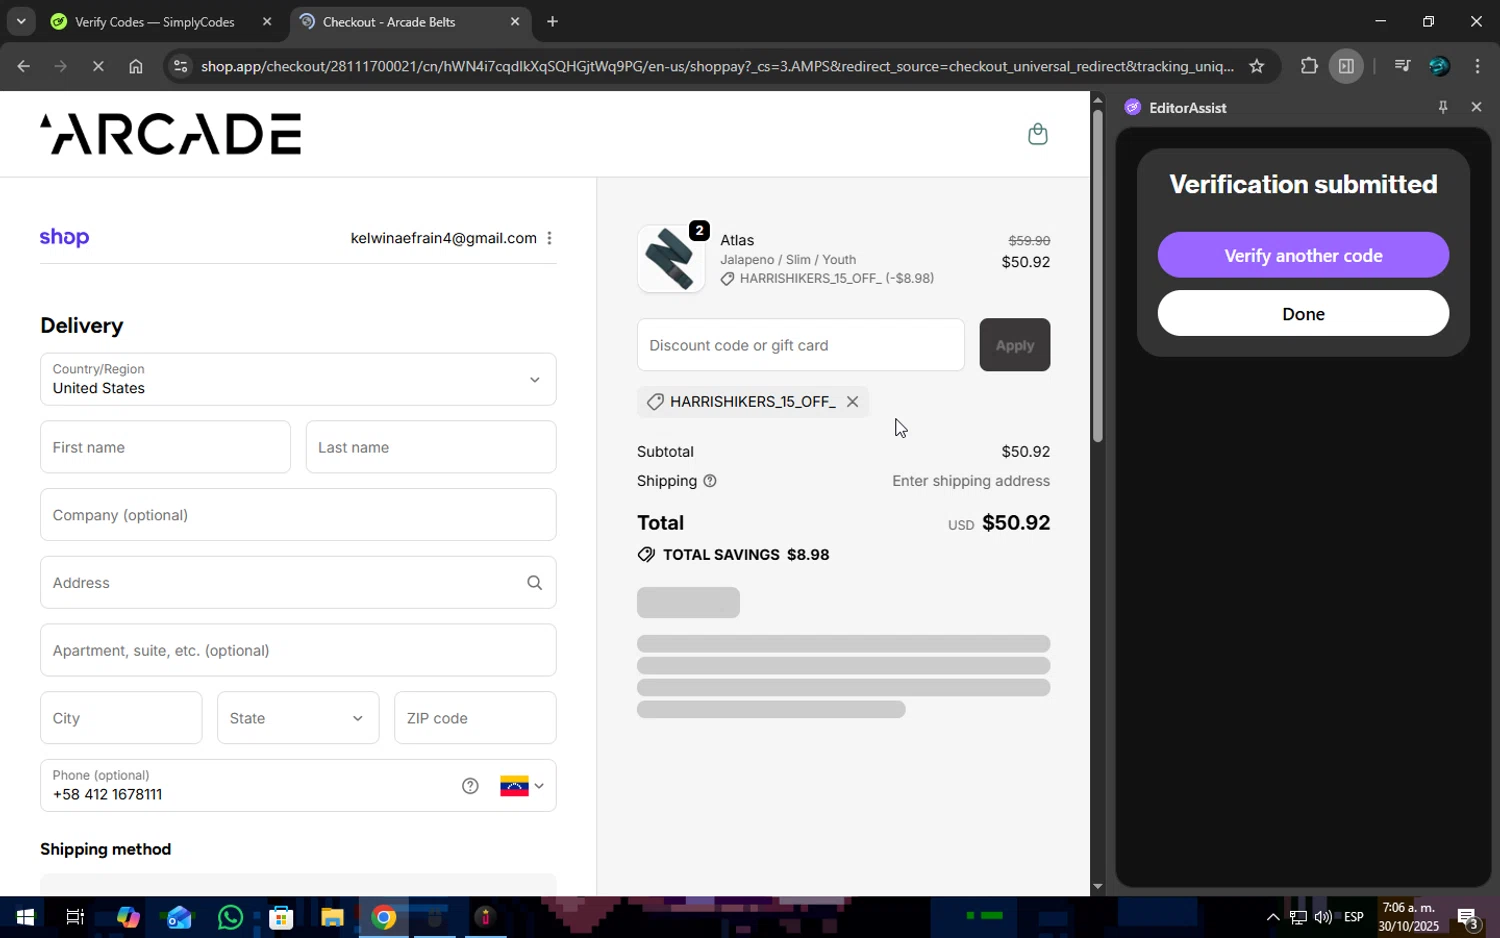Focus the Apartment, suite field
The height and width of the screenshot is (938, 1500).
(298, 650)
